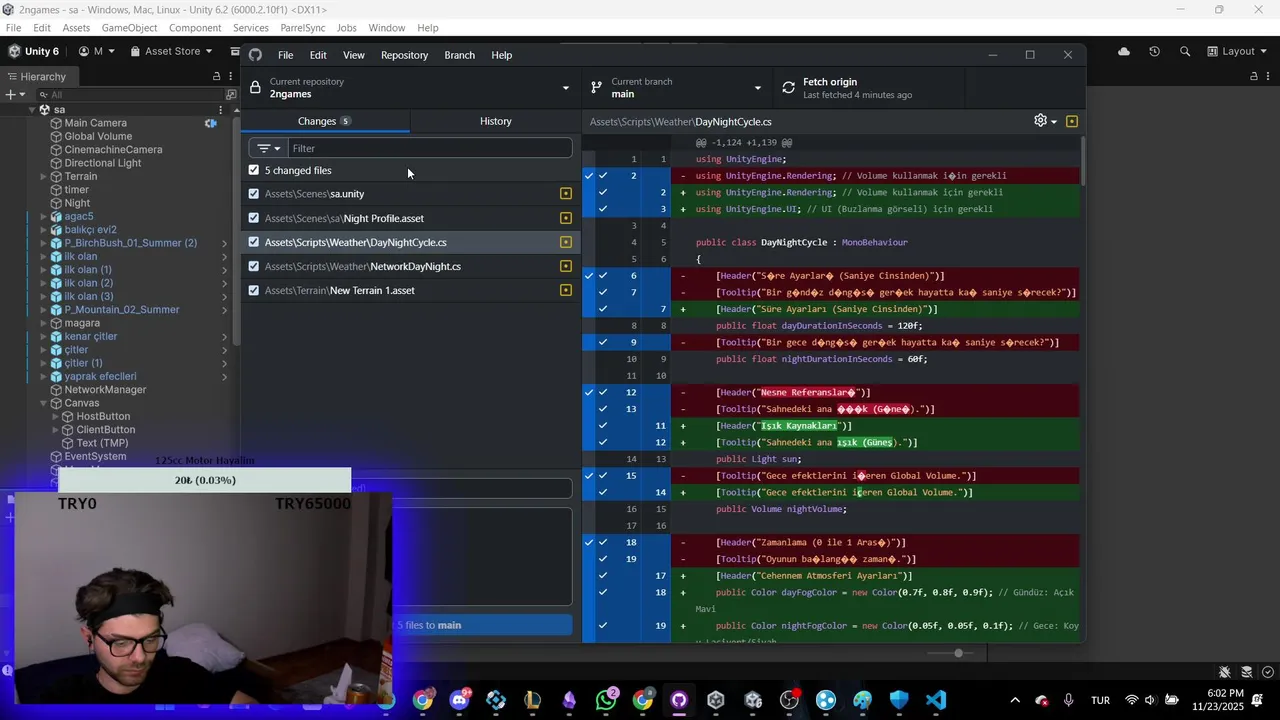Viewport: 1280px width, 720px height.
Task: Open P_BirchBush_01_Summer (2) prefab chevron
Action: point(224,243)
